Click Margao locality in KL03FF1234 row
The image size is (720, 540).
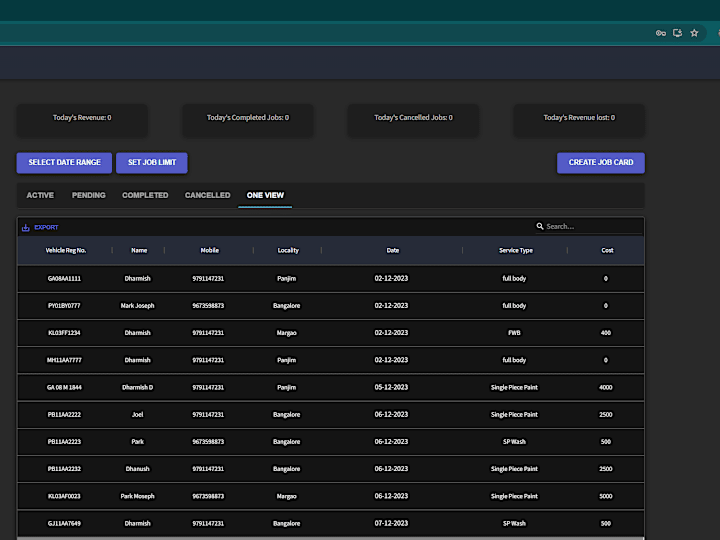click(x=287, y=333)
